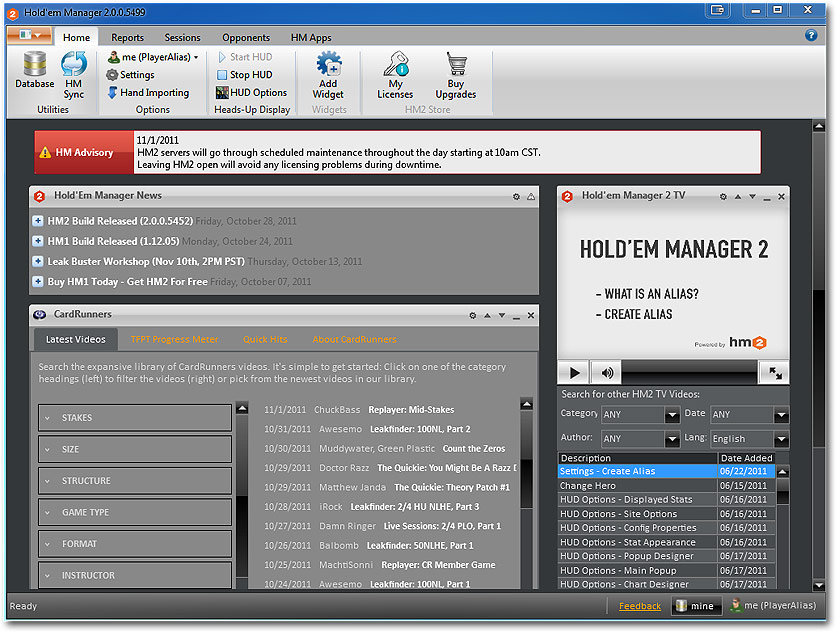Expand the SIZE category
The image size is (836, 632).
click(x=135, y=449)
